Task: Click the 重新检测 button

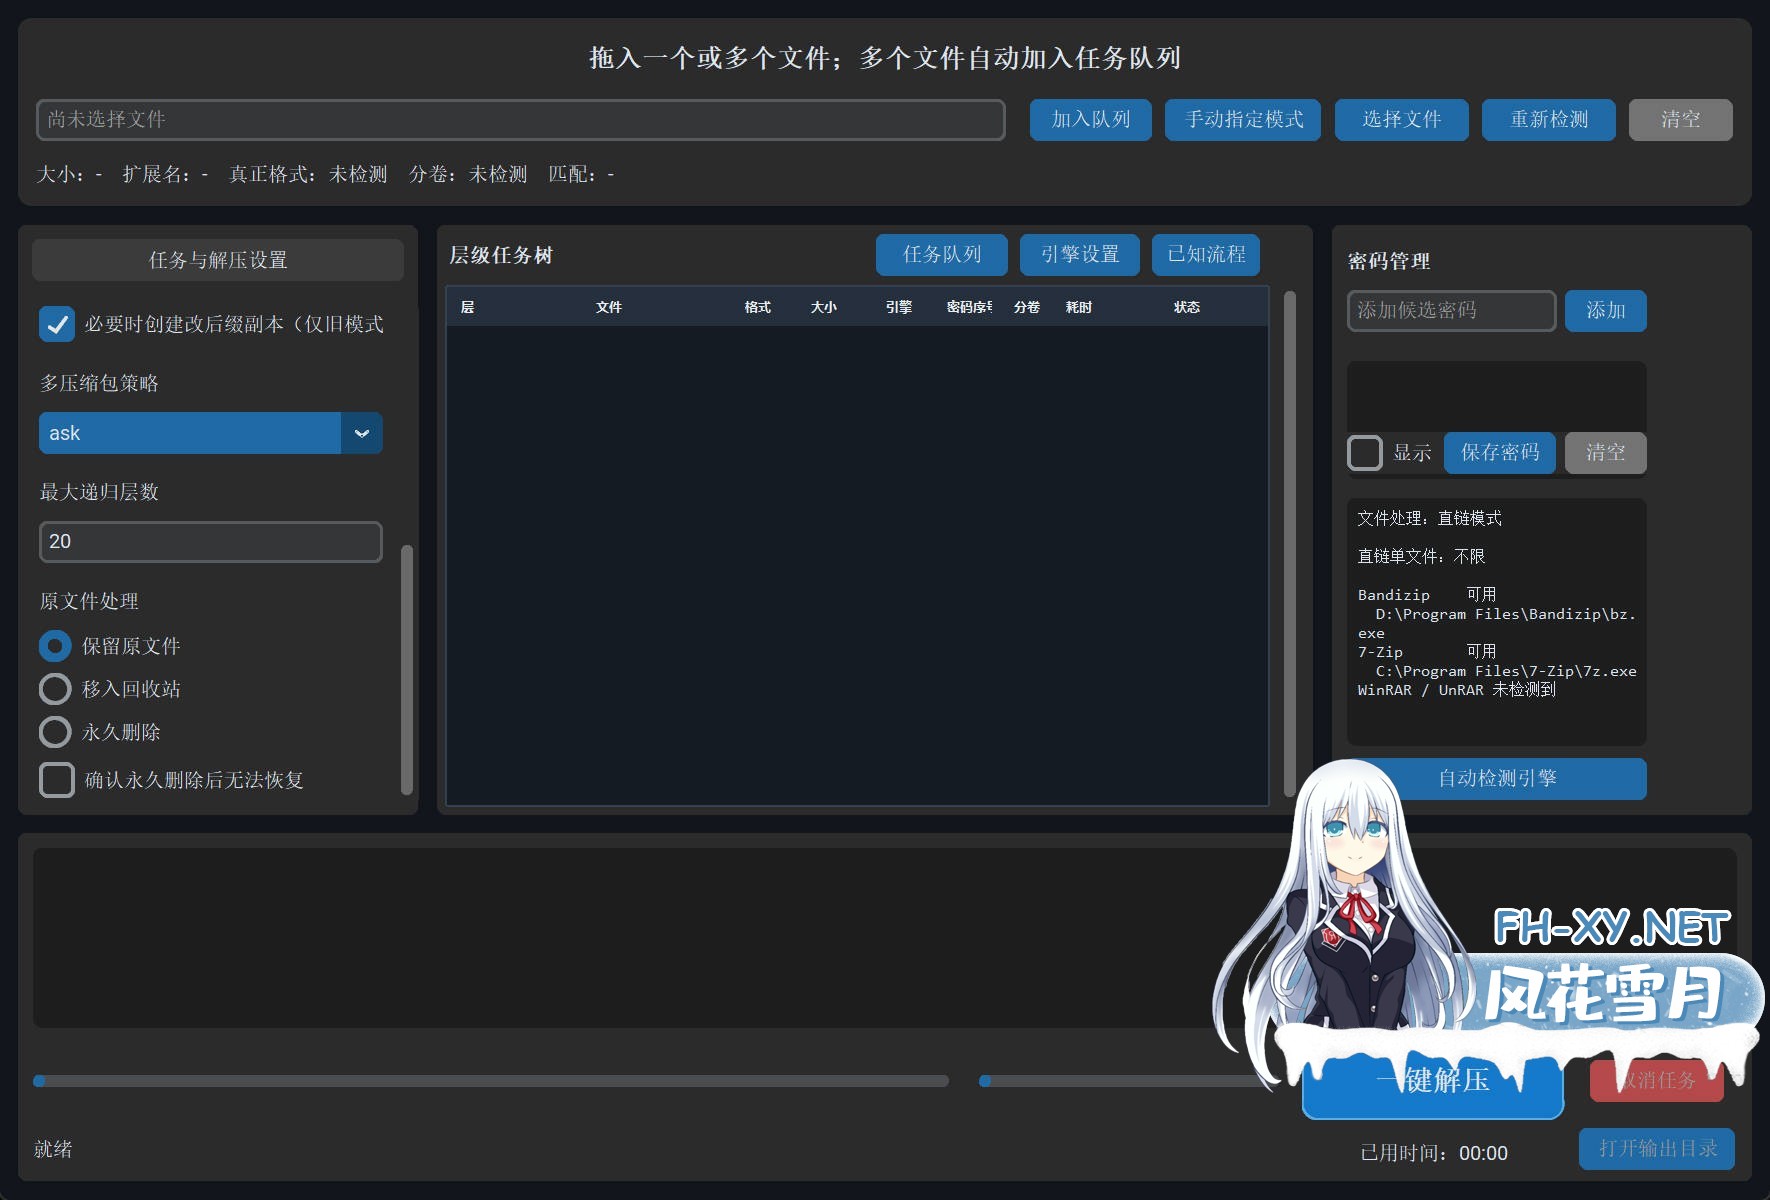Action: coord(1549,120)
